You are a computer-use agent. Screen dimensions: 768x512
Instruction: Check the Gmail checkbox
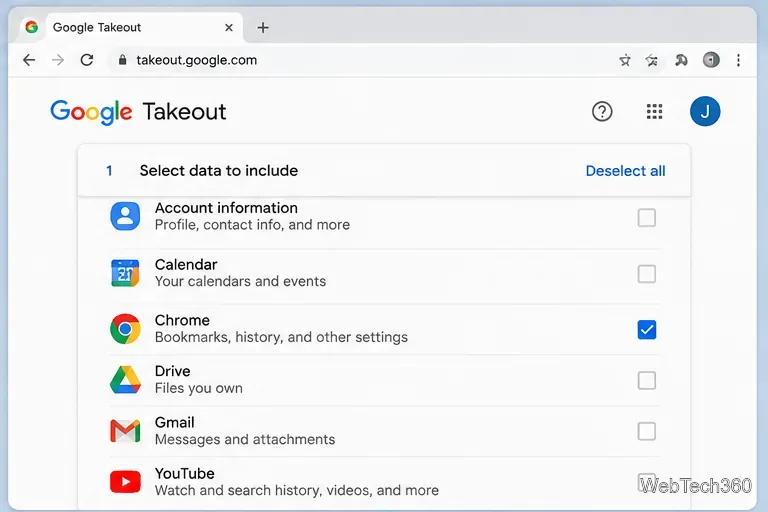[x=647, y=432]
